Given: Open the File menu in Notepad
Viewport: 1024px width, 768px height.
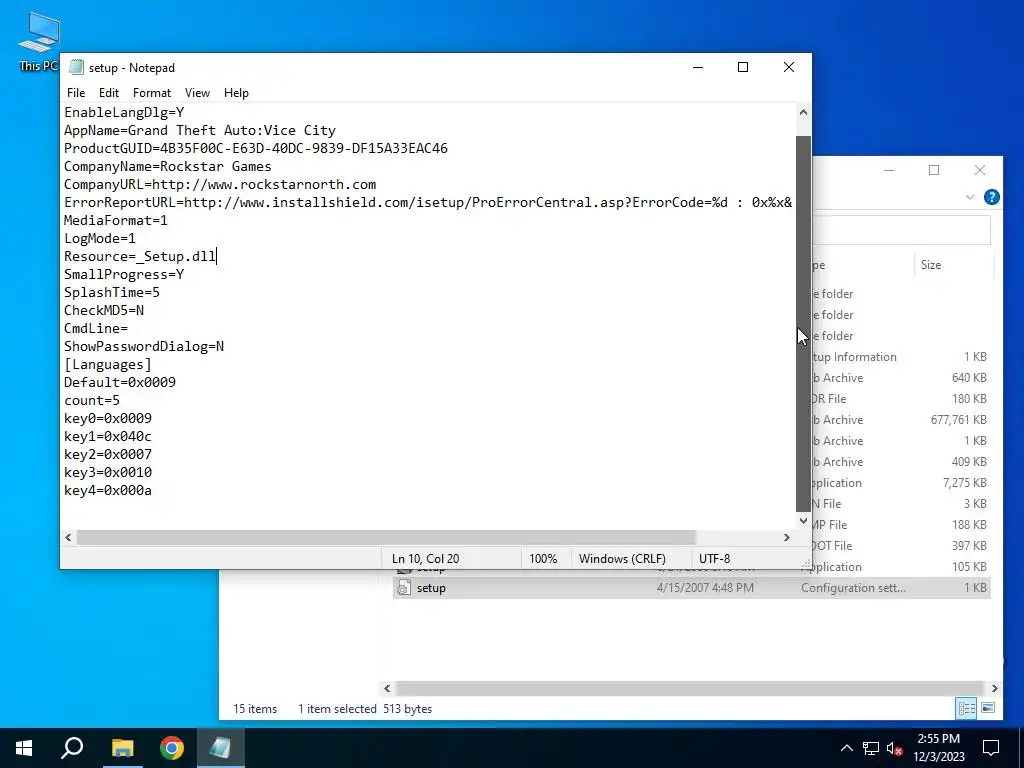Looking at the screenshot, I should (76, 93).
